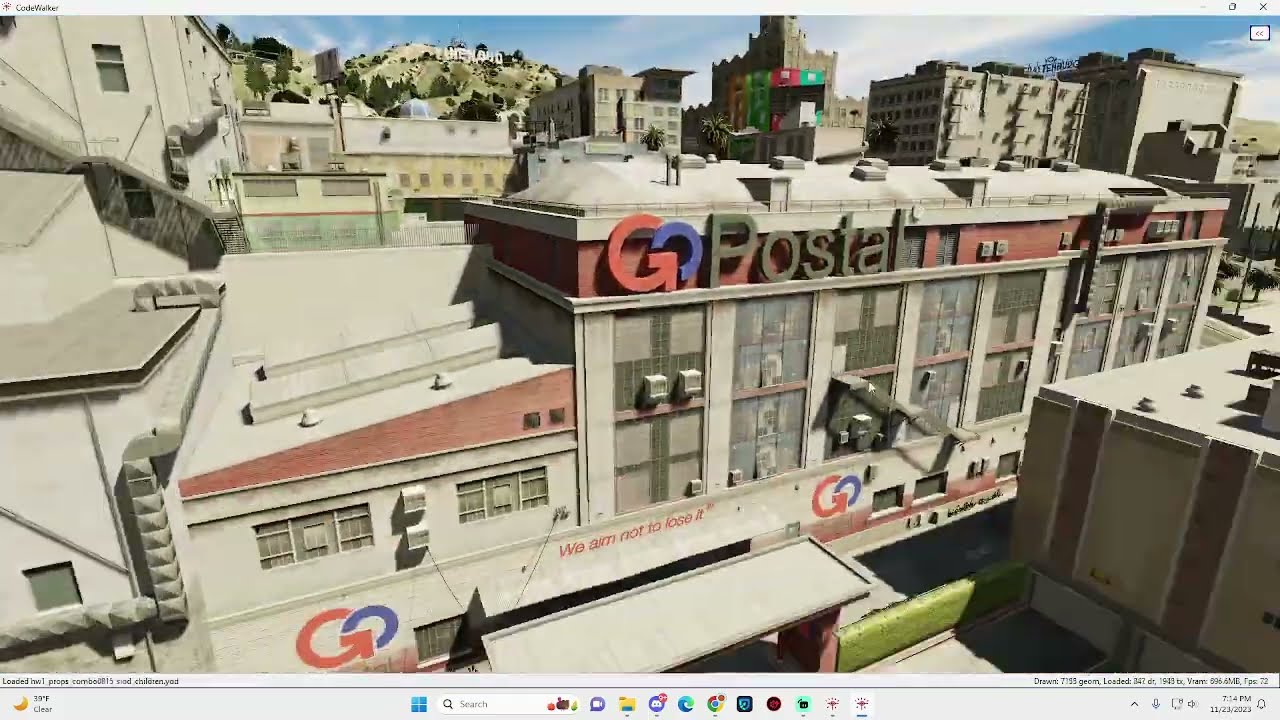Screen dimensions: 1280x720
Task: Open the weather widget in the taskbar
Action: point(32,704)
